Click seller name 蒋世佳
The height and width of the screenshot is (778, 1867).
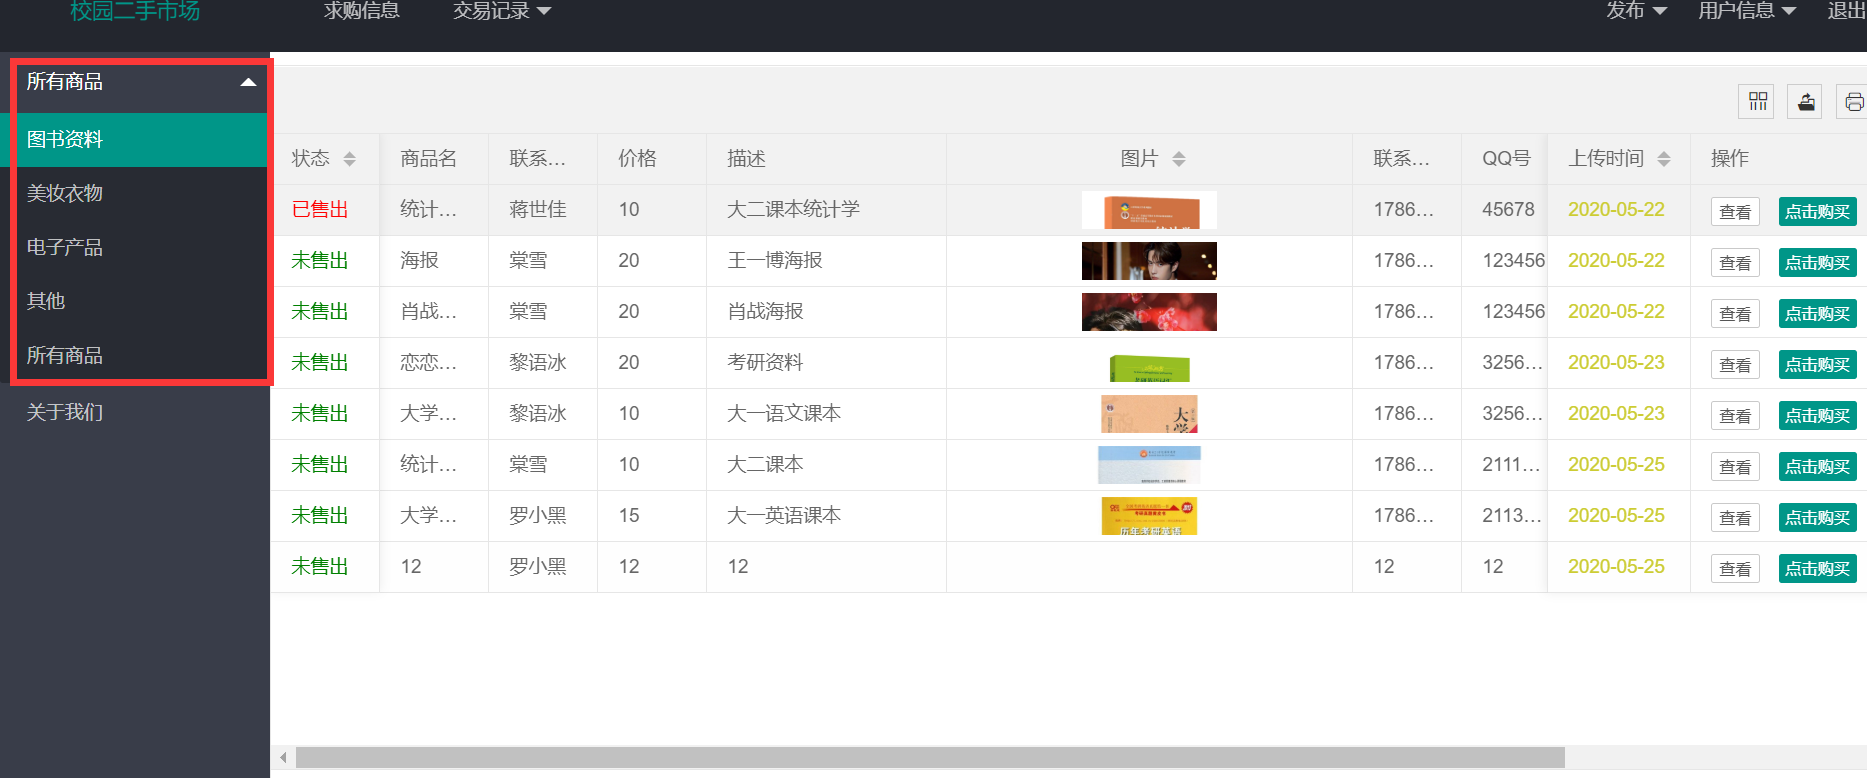click(538, 210)
